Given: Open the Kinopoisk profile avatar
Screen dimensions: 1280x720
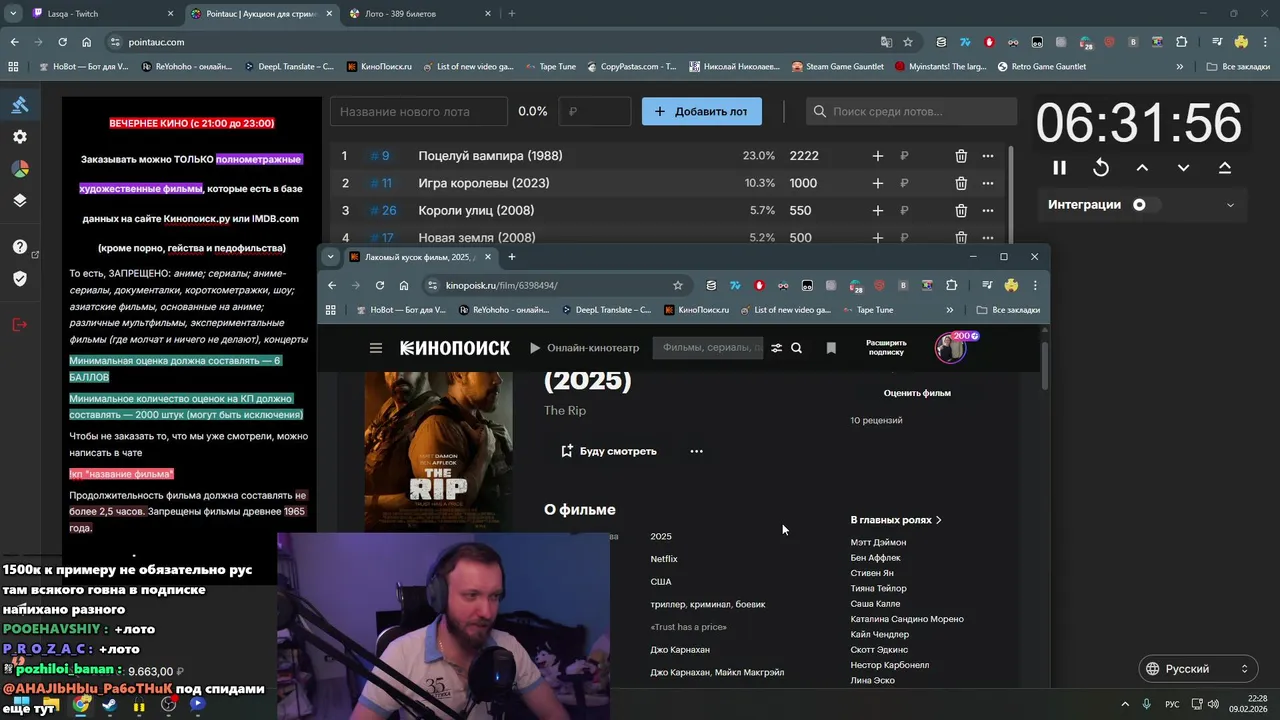Looking at the screenshot, I should [950, 347].
